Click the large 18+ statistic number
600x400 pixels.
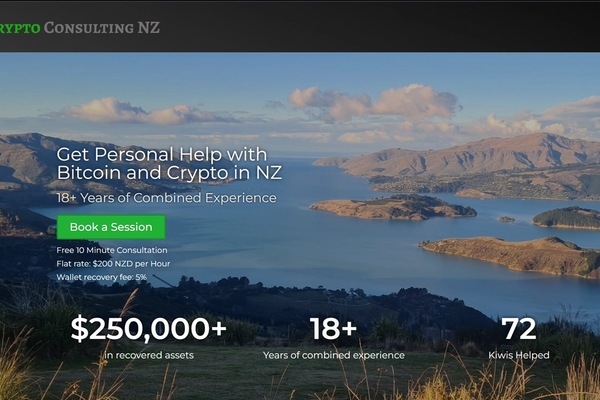coord(333,329)
